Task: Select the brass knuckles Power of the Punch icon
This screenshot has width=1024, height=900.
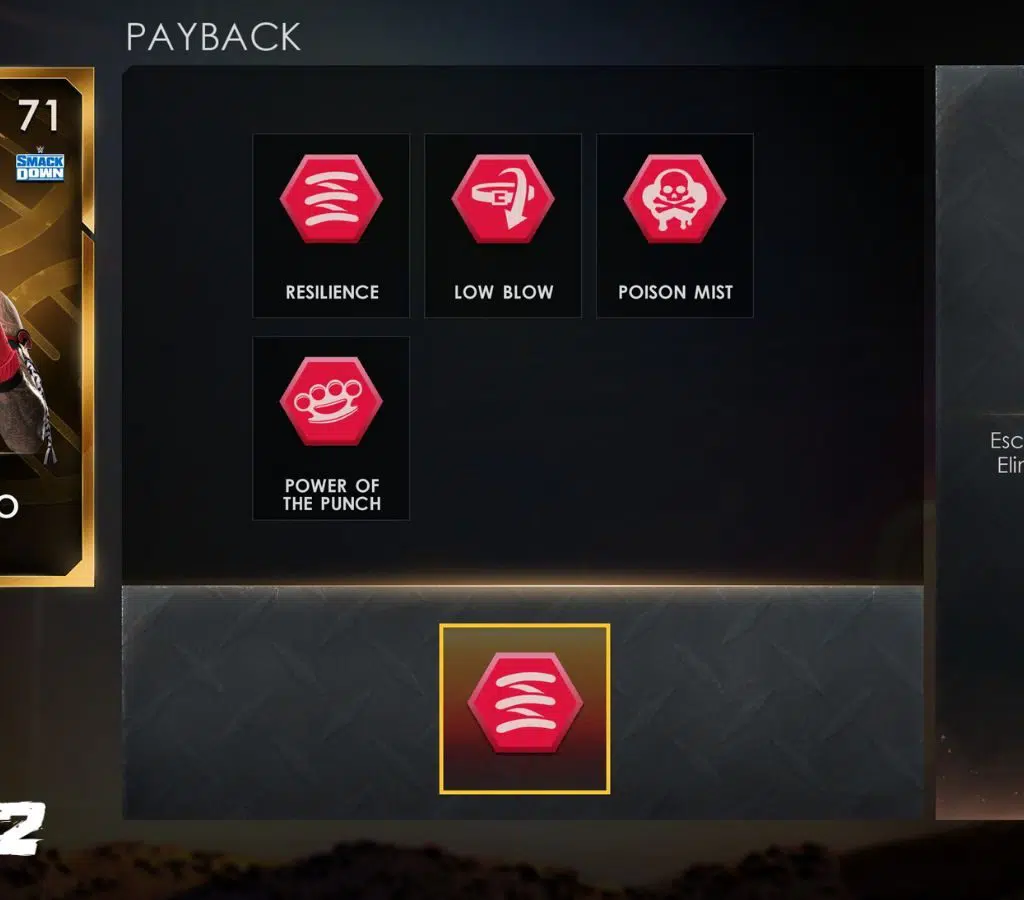Action: [x=331, y=401]
